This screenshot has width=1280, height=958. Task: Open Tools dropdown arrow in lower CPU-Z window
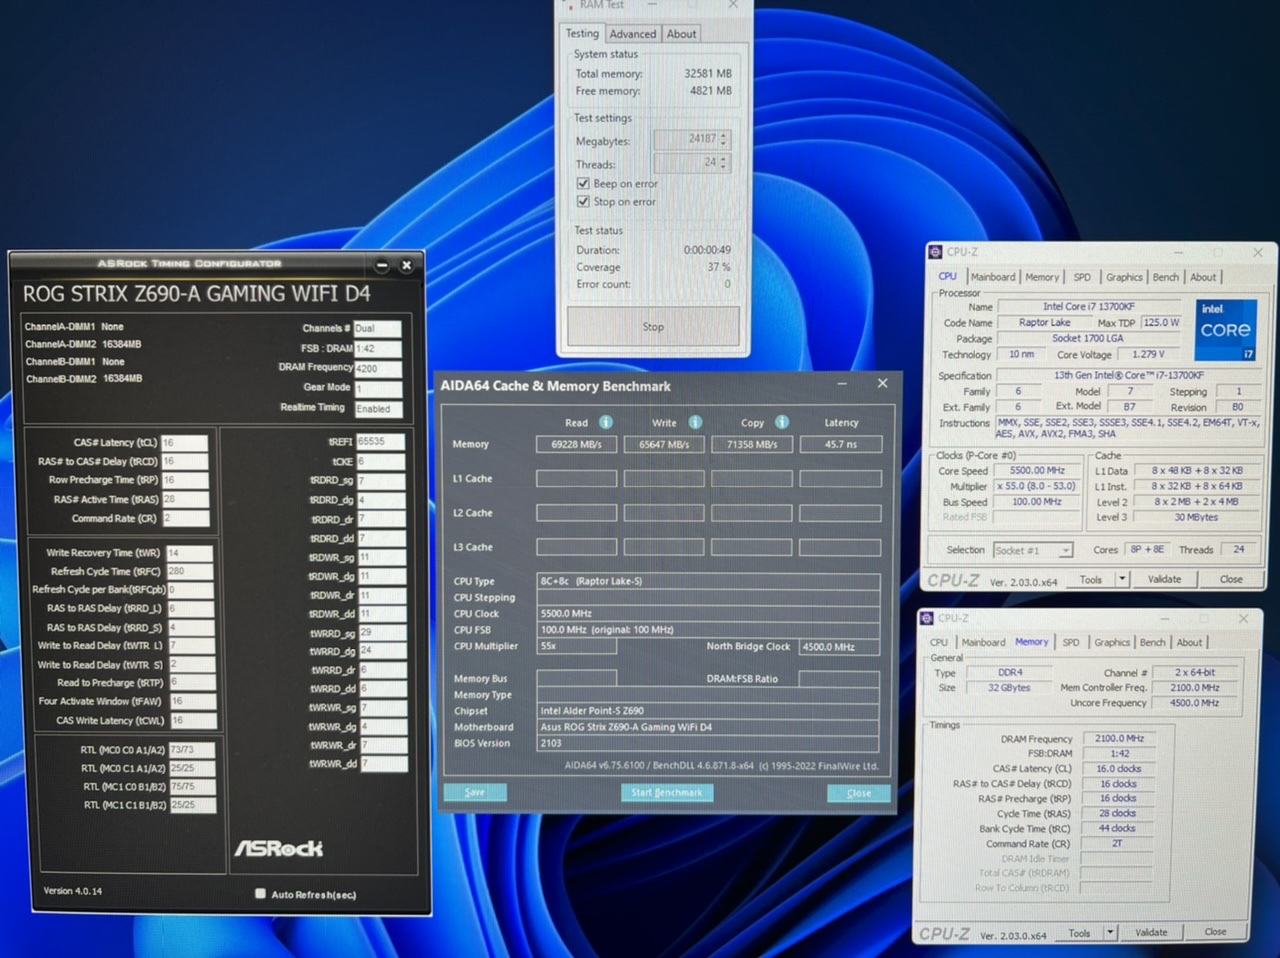[x=1110, y=932]
